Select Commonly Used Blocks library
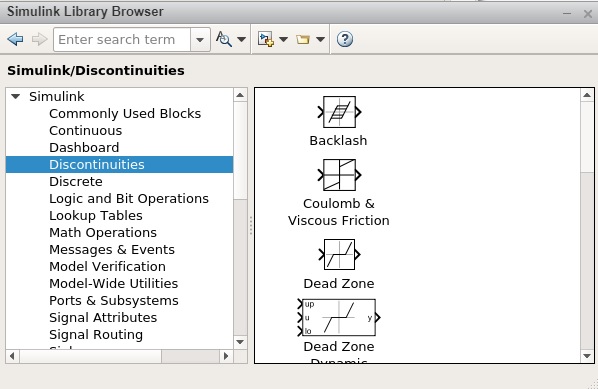The width and height of the screenshot is (598, 389). click(125, 114)
